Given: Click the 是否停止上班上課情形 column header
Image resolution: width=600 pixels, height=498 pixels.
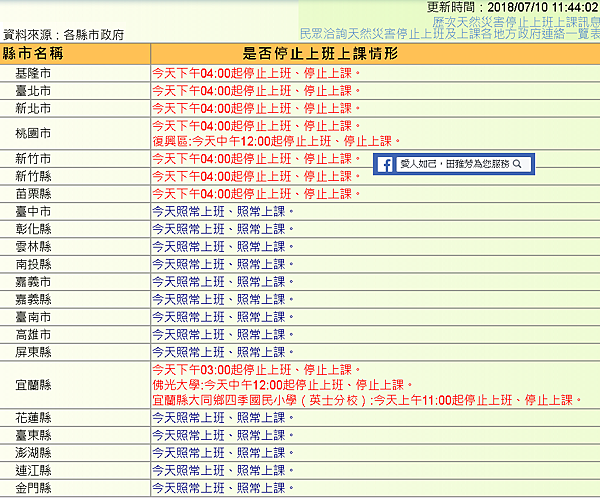Looking at the screenshot, I should click(x=320, y=54).
